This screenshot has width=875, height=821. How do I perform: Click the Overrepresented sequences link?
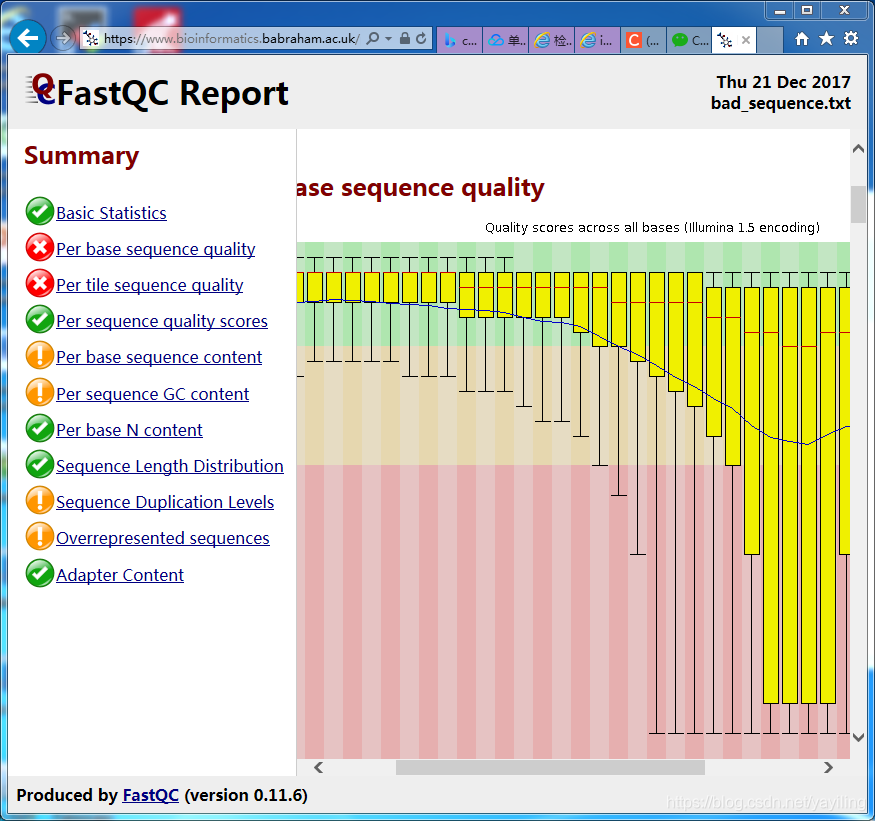162,538
